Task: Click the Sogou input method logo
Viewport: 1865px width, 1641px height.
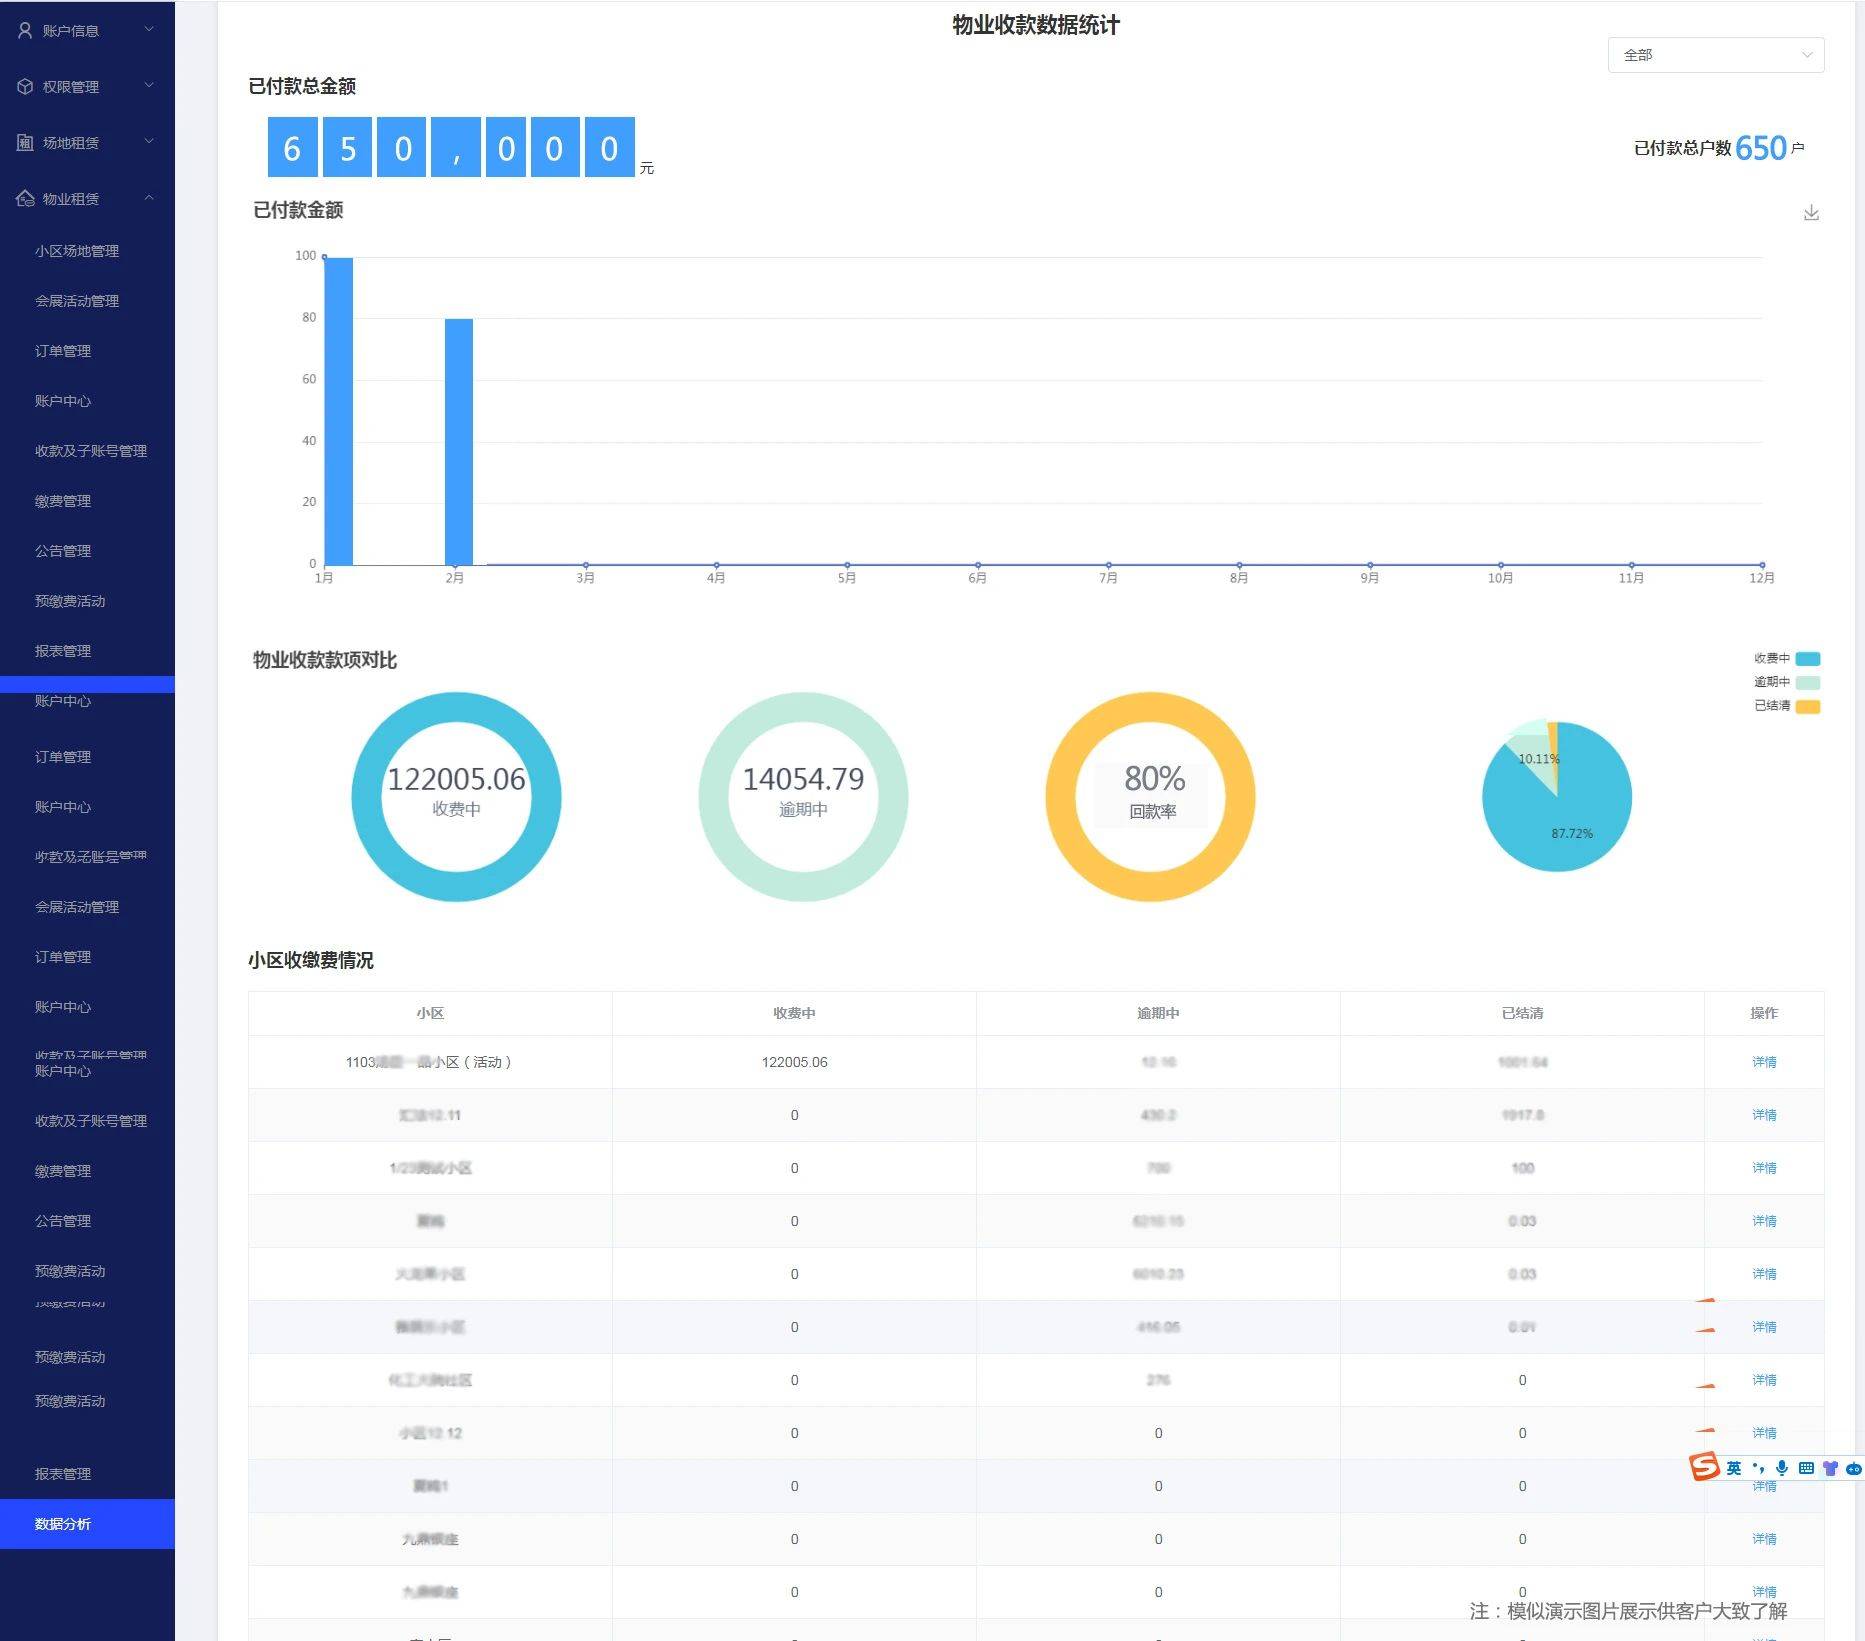Action: [x=1704, y=1467]
